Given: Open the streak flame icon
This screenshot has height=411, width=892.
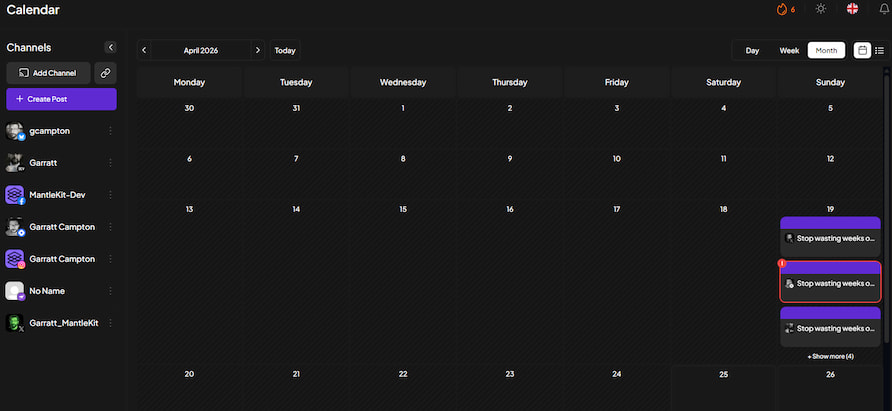Looking at the screenshot, I should (x=782, y=9).
